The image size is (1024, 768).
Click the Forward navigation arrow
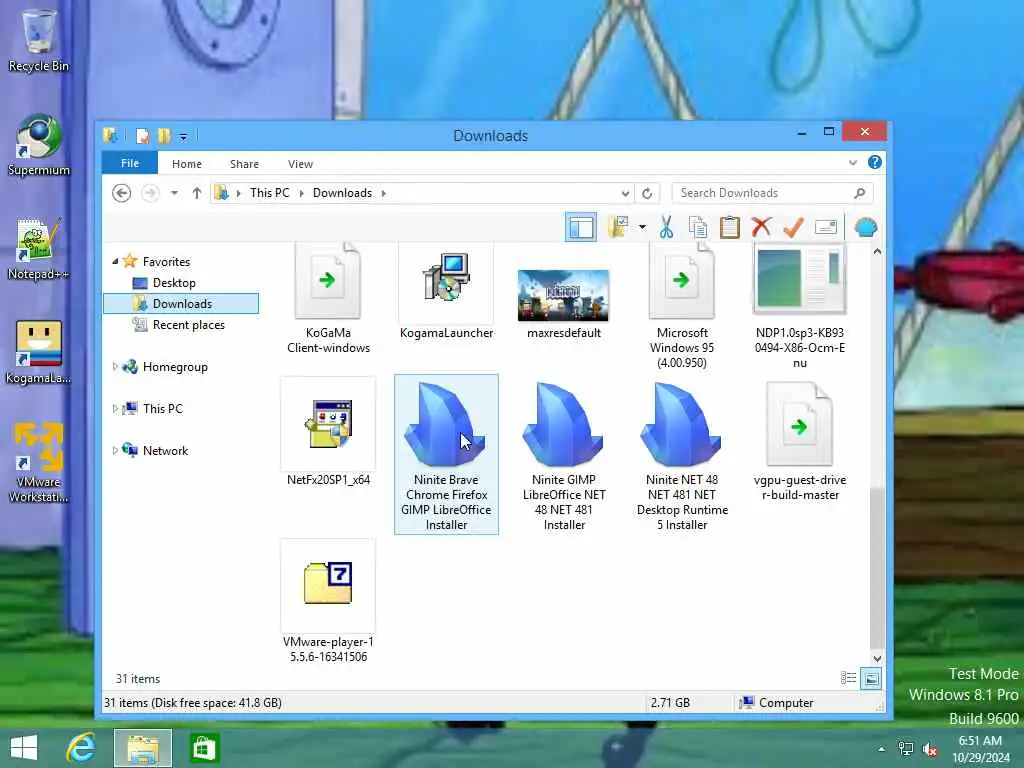(150, 193)
